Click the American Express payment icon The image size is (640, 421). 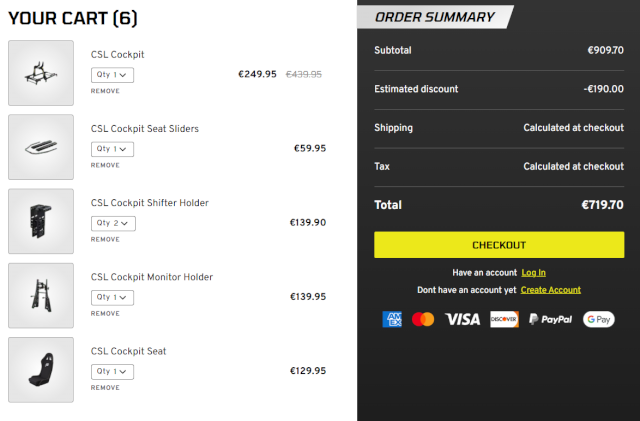(x=393, y=319)
